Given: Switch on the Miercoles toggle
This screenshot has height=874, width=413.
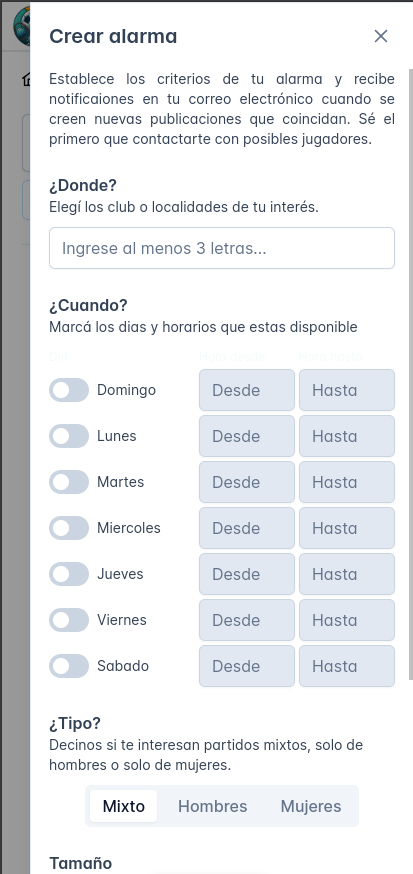Looking at the screenshot, I should click(69, 528).
